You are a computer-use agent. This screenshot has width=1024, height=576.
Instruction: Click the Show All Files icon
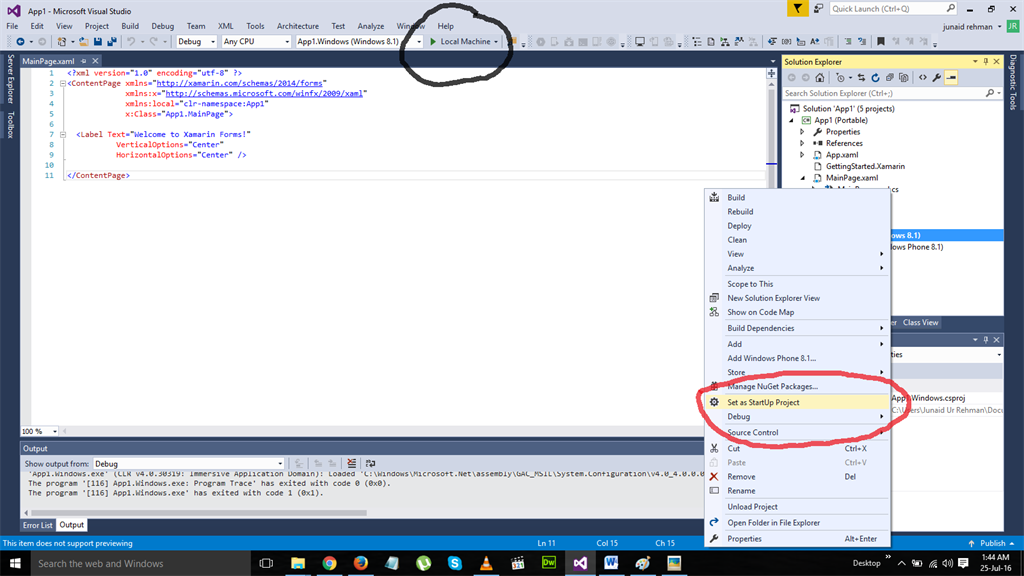click(x=904, y=78)
